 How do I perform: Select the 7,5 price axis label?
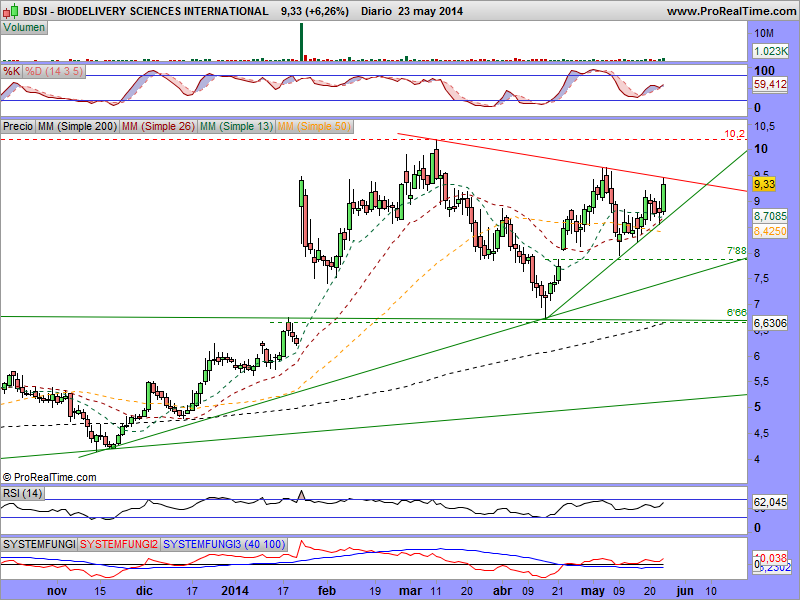(x=764, y=279)
